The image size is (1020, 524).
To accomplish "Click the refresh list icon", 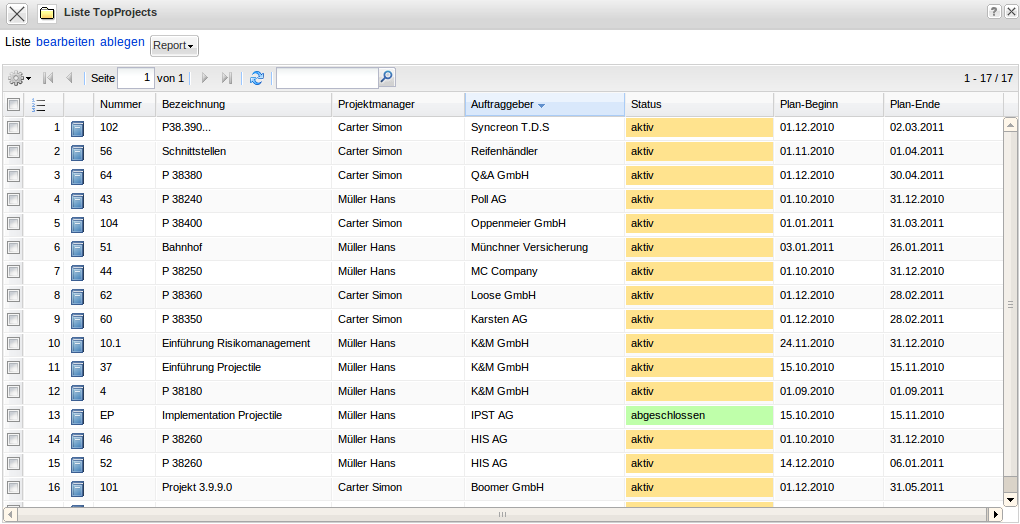I will coord(257,78).
